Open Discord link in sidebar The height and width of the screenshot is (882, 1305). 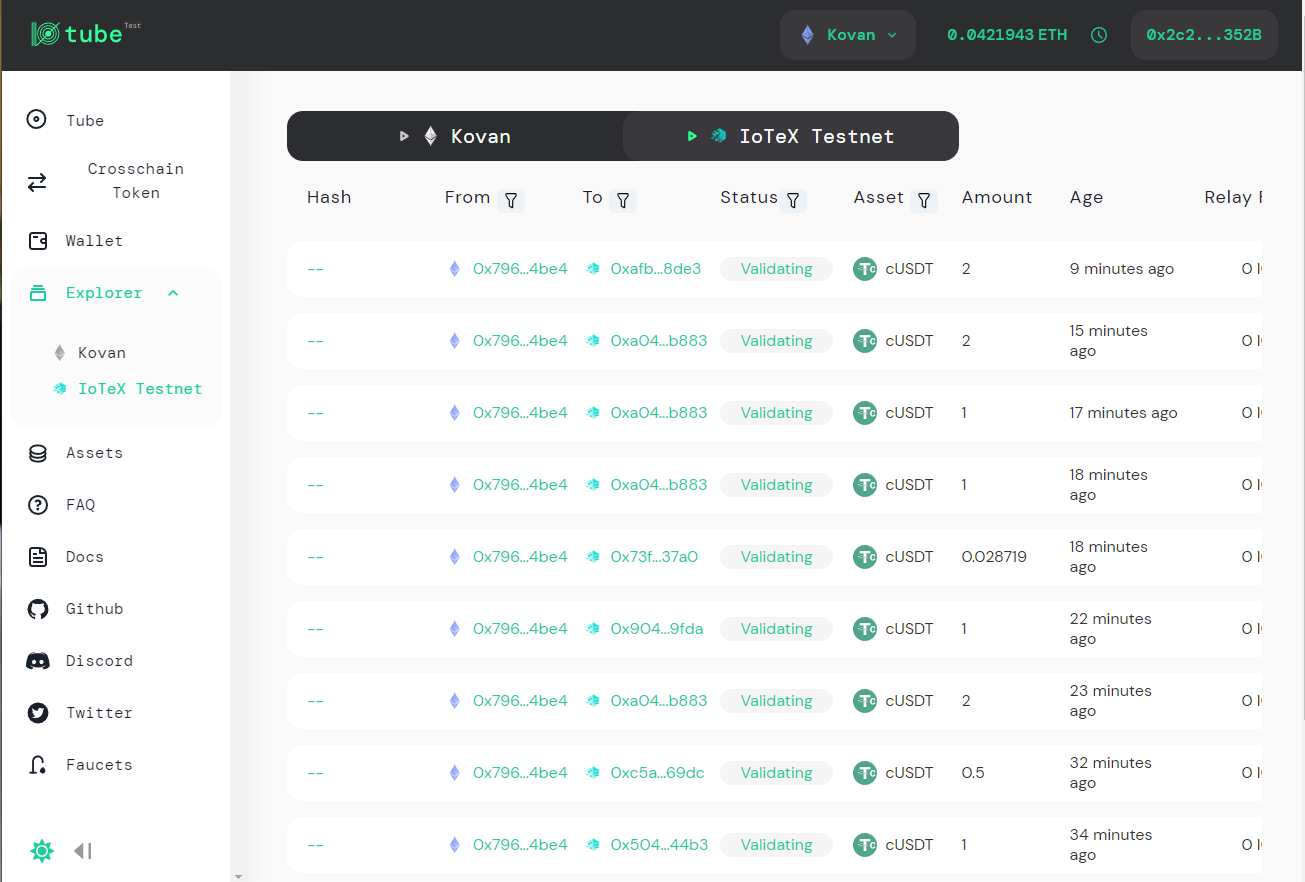99,661
